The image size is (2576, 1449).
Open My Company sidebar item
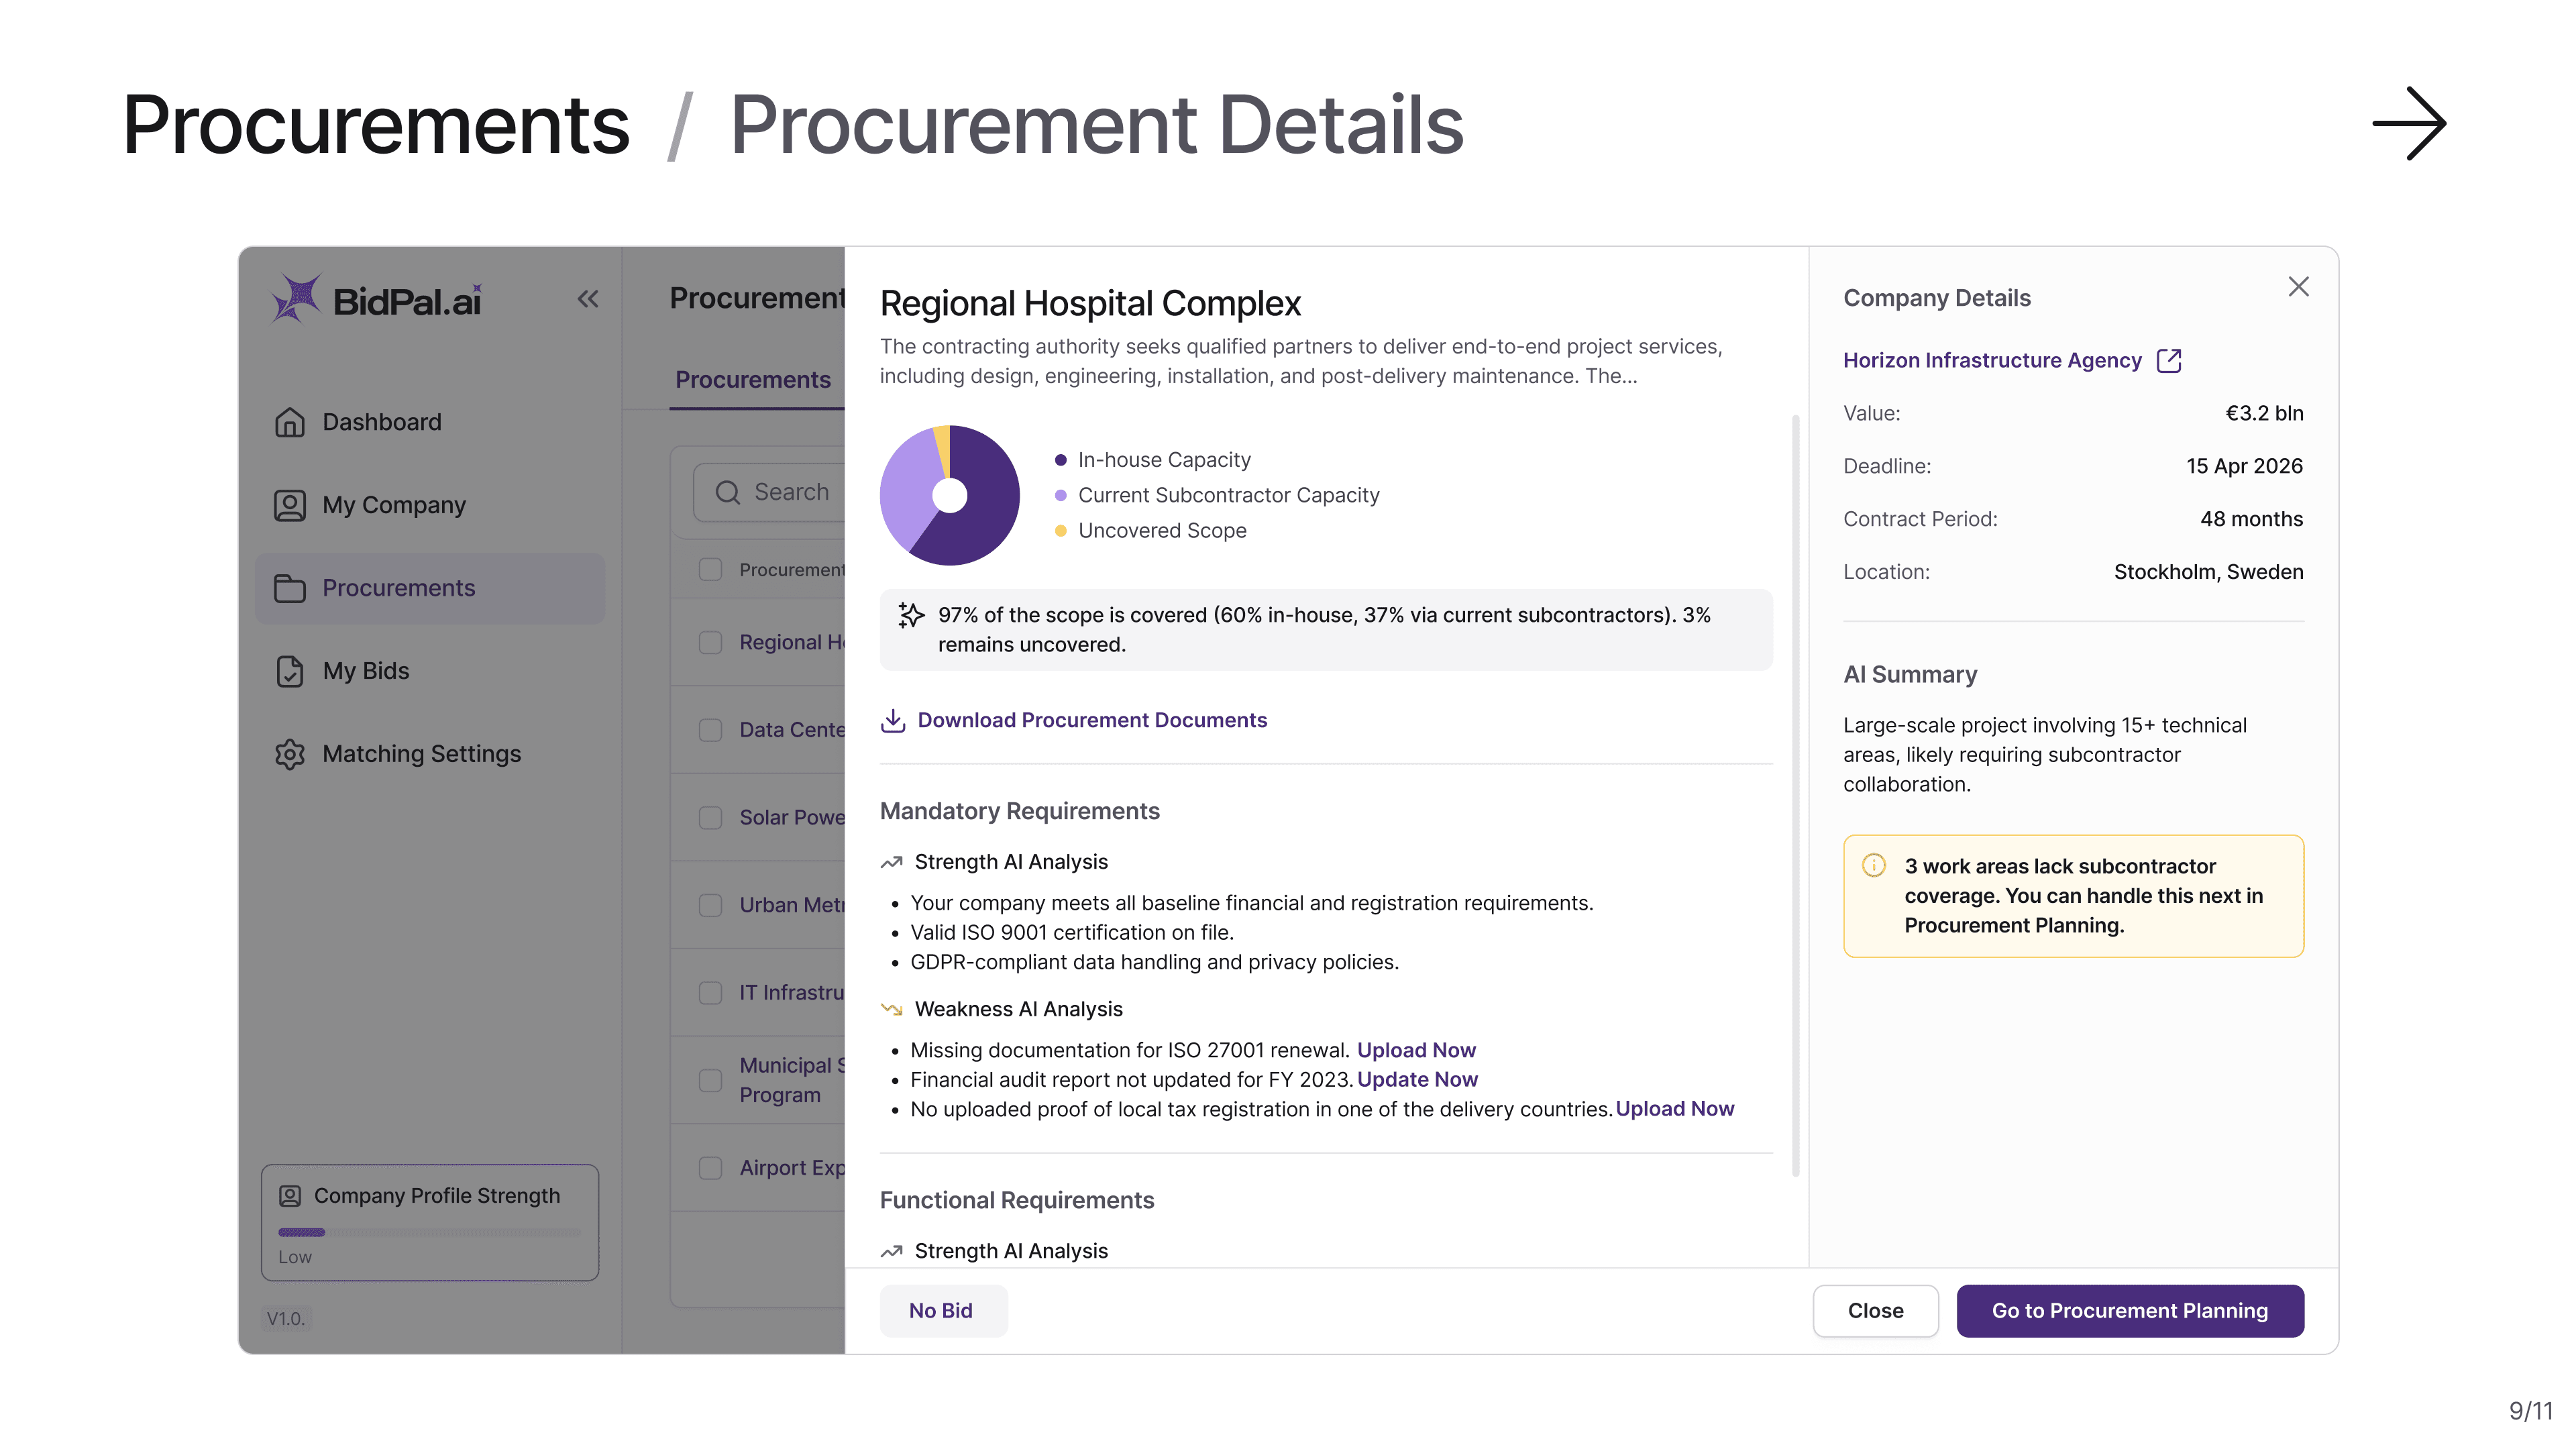[x=393, y=505]
